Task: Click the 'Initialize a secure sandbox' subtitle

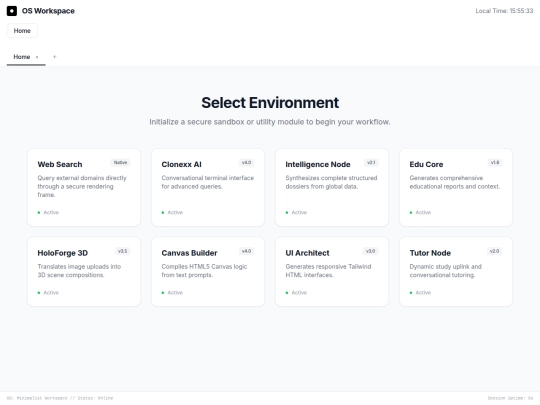Action: click(x=270, y=122)
